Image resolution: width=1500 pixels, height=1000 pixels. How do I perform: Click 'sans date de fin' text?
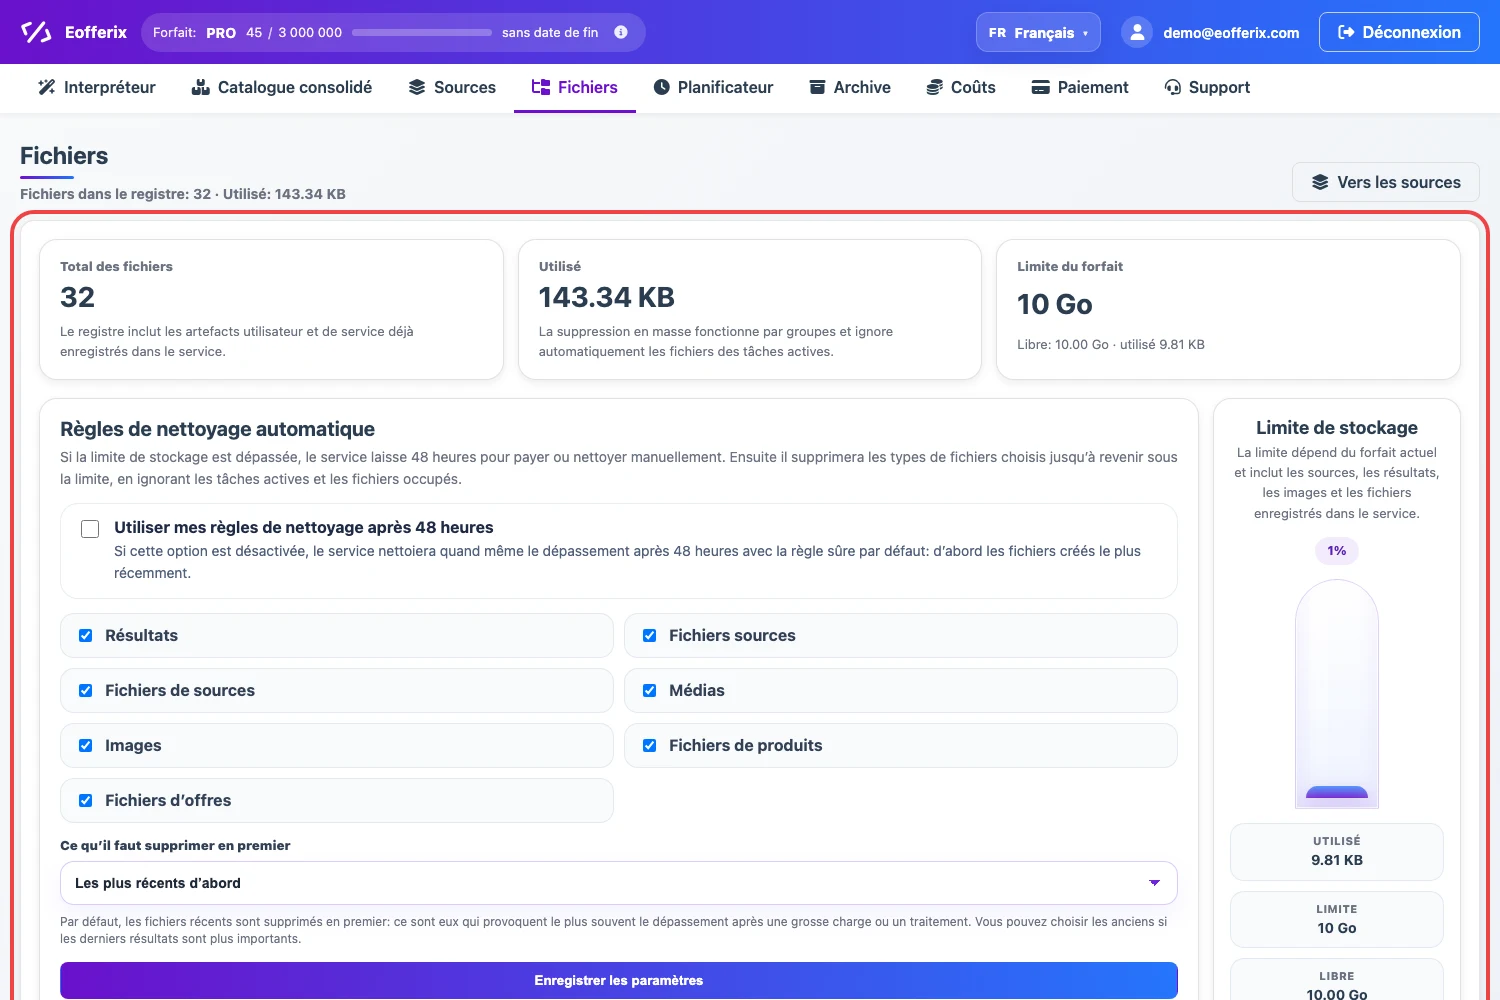(550, 32)
